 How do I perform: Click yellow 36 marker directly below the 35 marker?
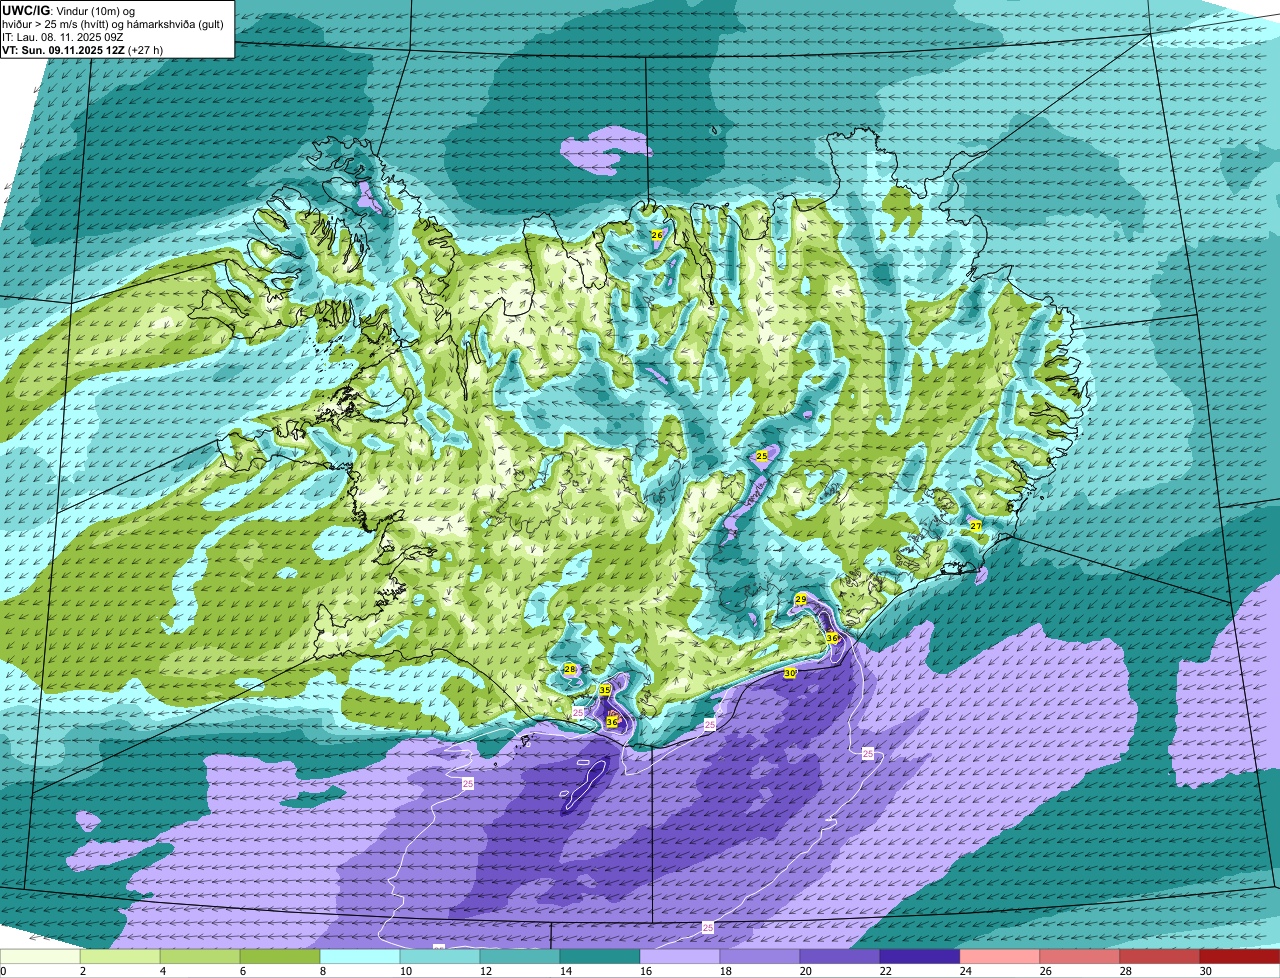tap(612, 721)
